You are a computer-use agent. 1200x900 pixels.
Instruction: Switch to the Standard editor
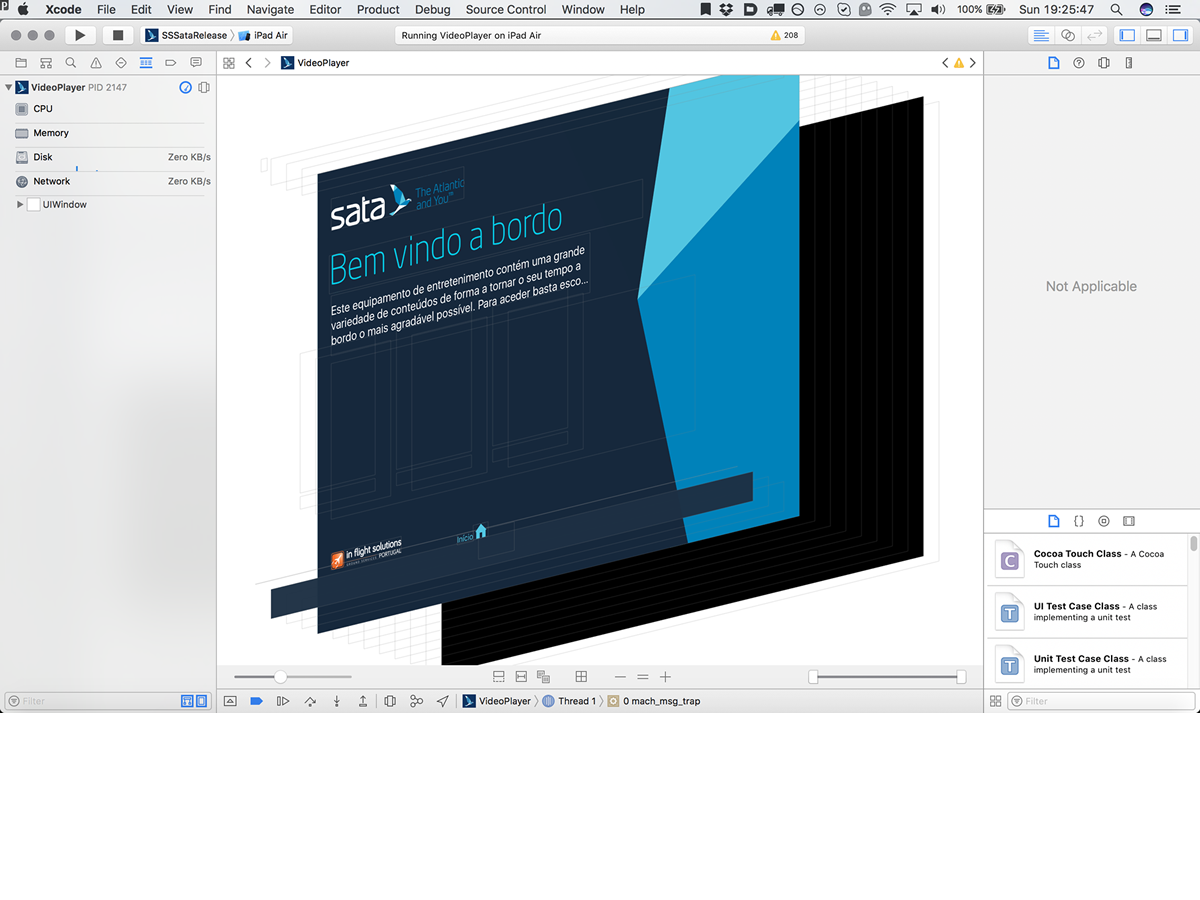(x=1041, y=35)
